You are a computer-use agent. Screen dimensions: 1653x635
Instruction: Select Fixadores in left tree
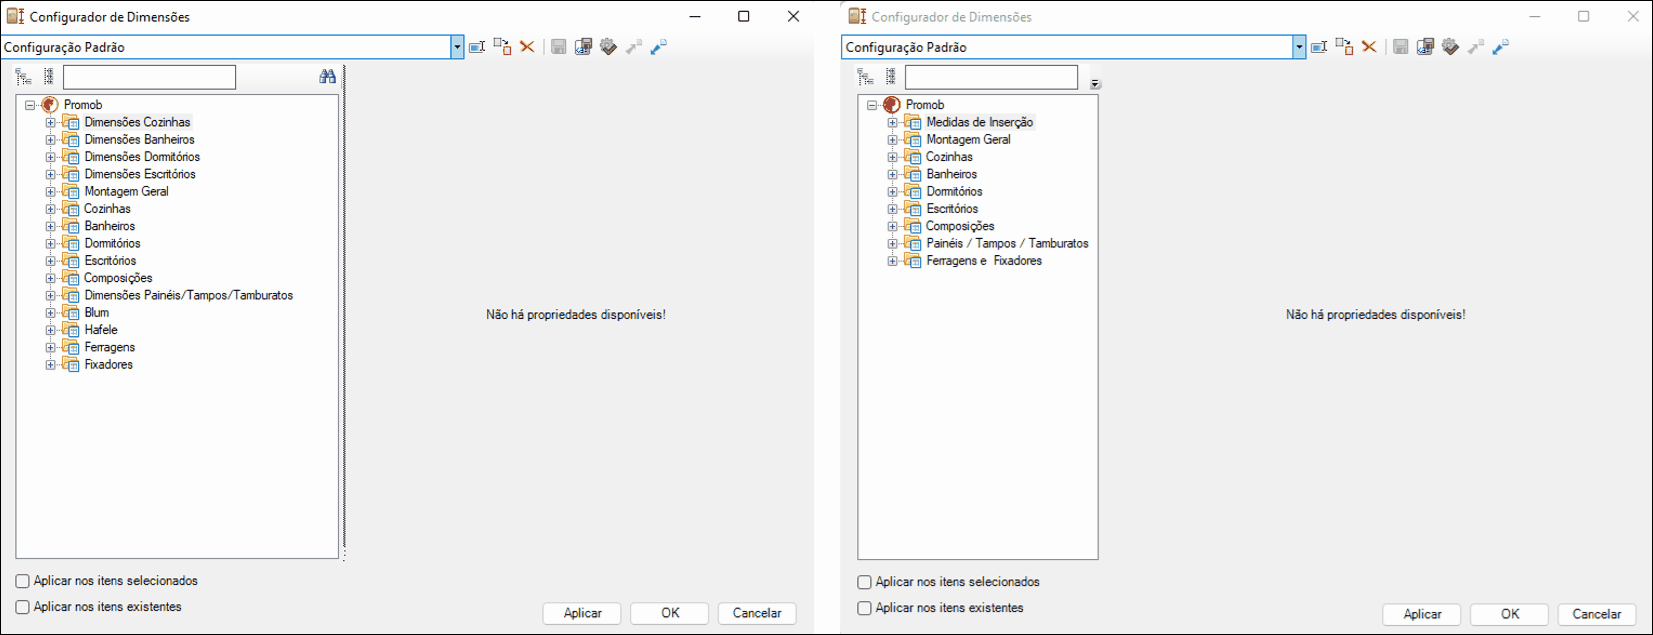click(108, 365)
